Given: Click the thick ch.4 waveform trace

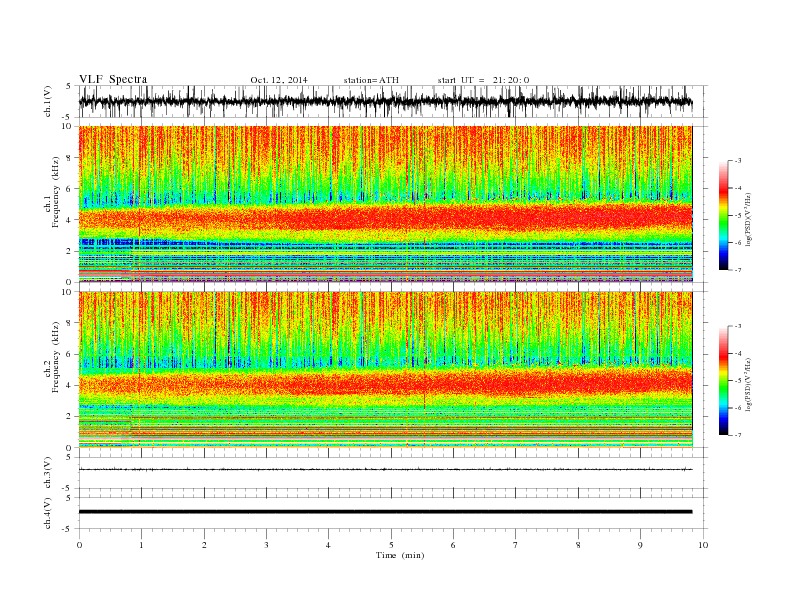Looking at the screenshot, I should point(385,512).
